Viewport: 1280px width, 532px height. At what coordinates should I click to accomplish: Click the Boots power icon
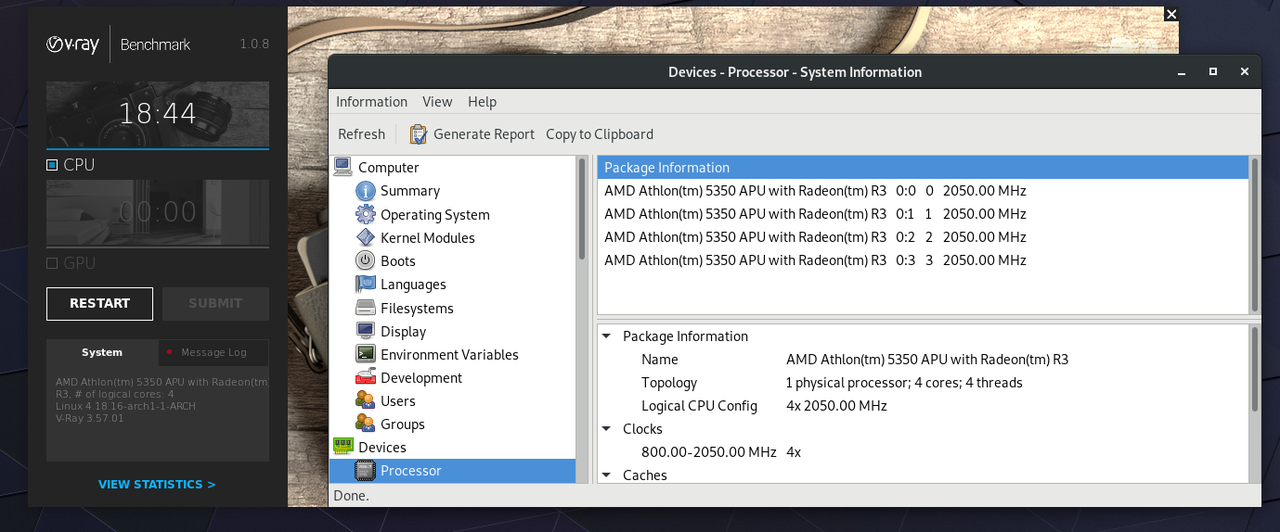coord(365,260)
